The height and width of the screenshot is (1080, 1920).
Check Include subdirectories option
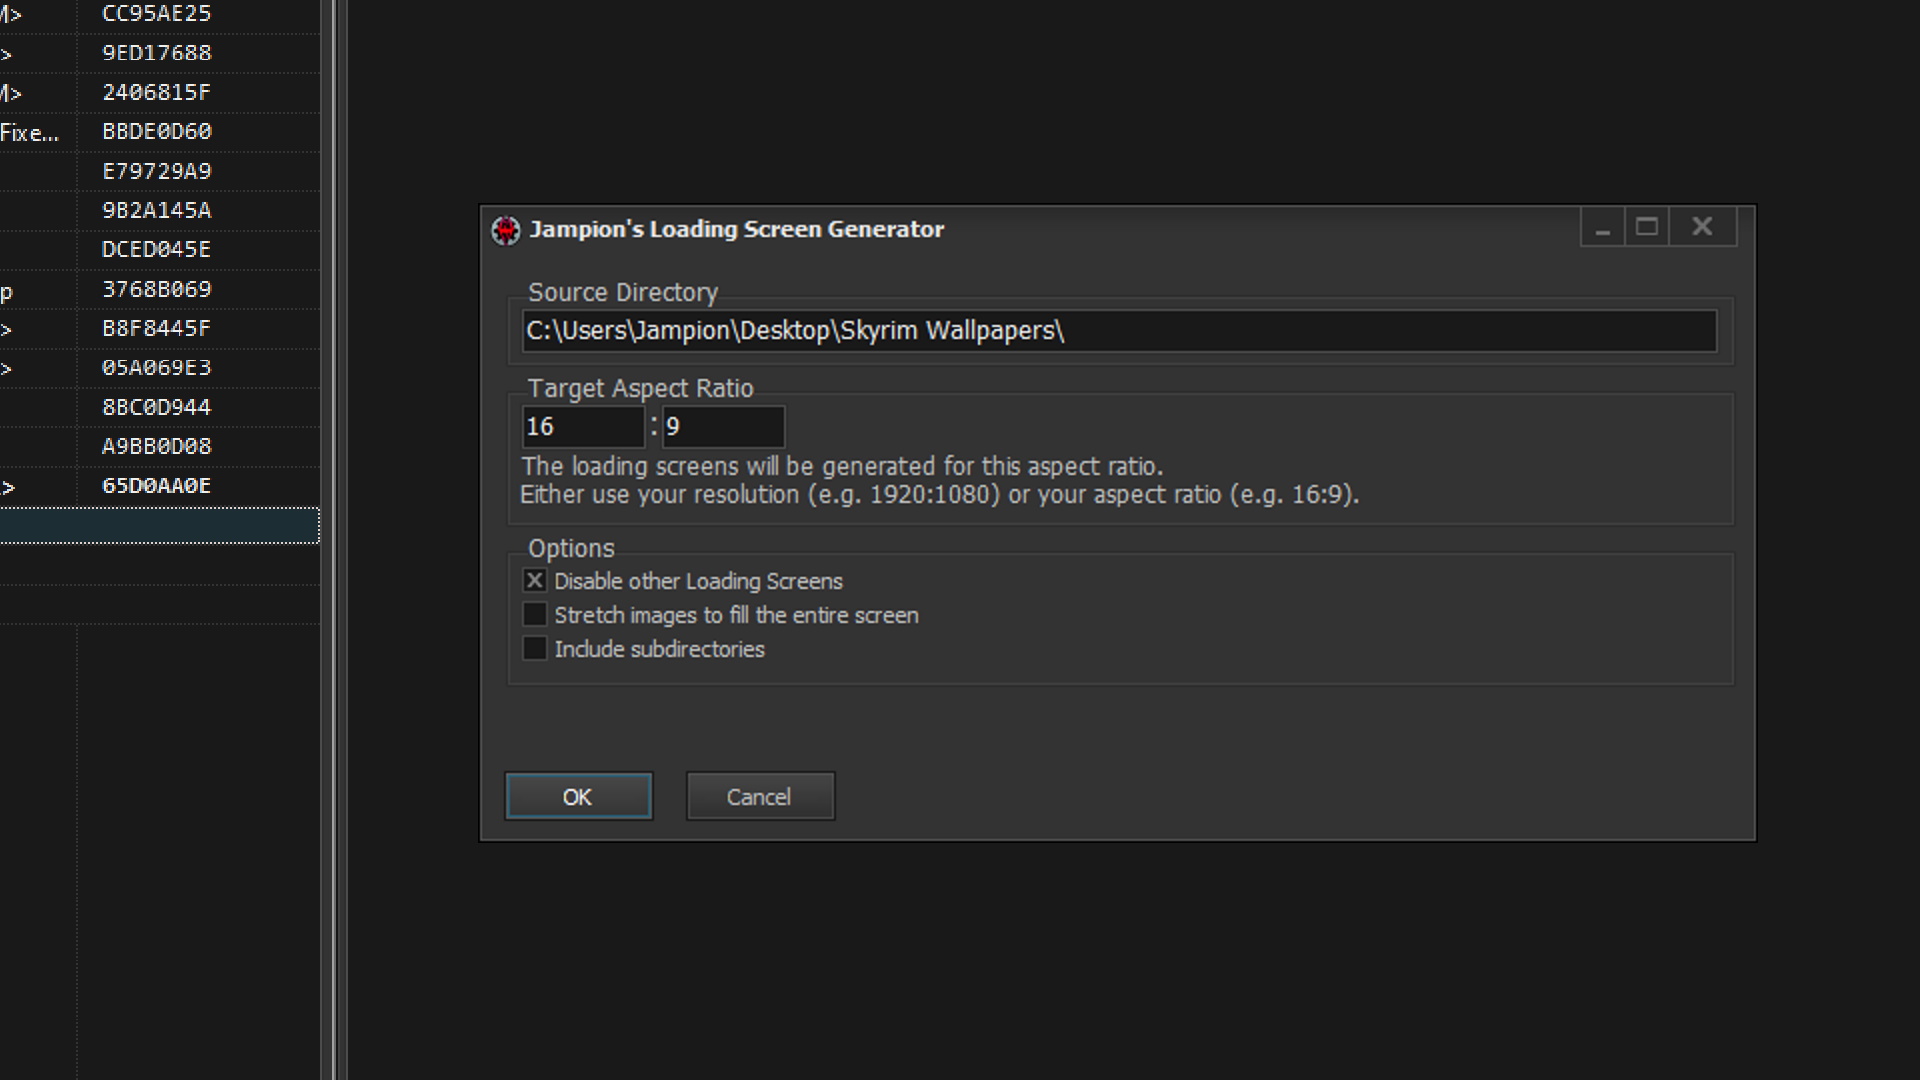point(535,649)
